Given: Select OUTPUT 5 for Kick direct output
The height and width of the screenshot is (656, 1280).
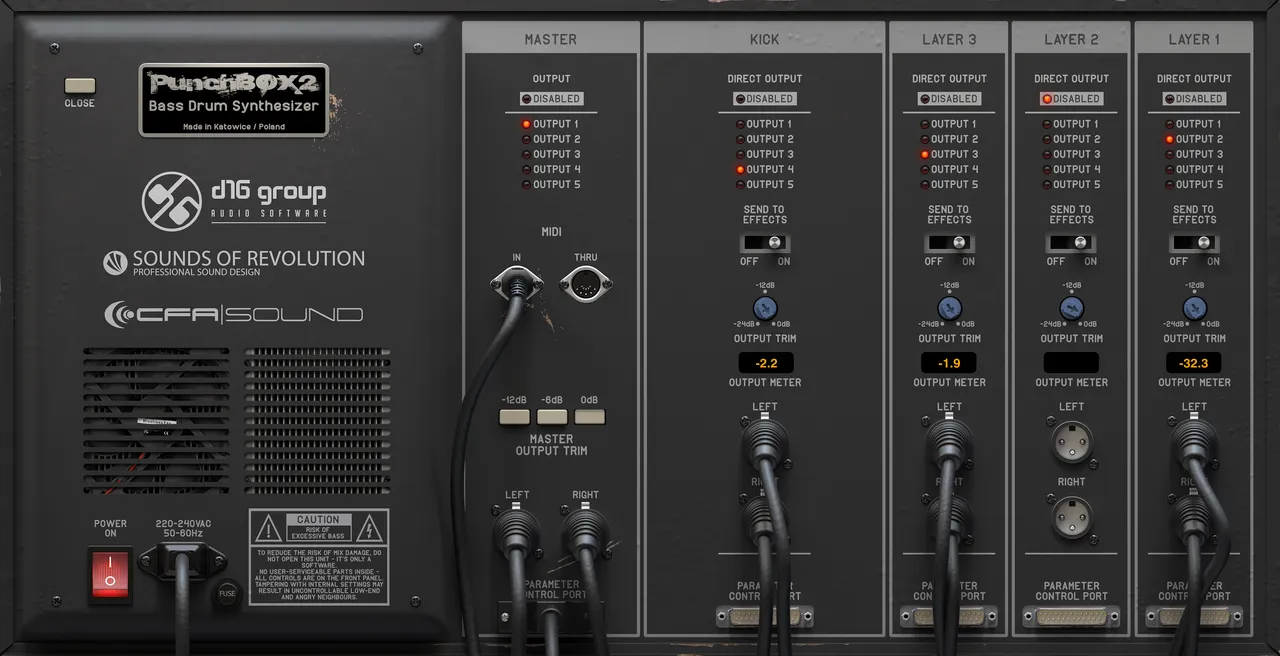Looking at the screenshot, I should [x=764, y=184].
